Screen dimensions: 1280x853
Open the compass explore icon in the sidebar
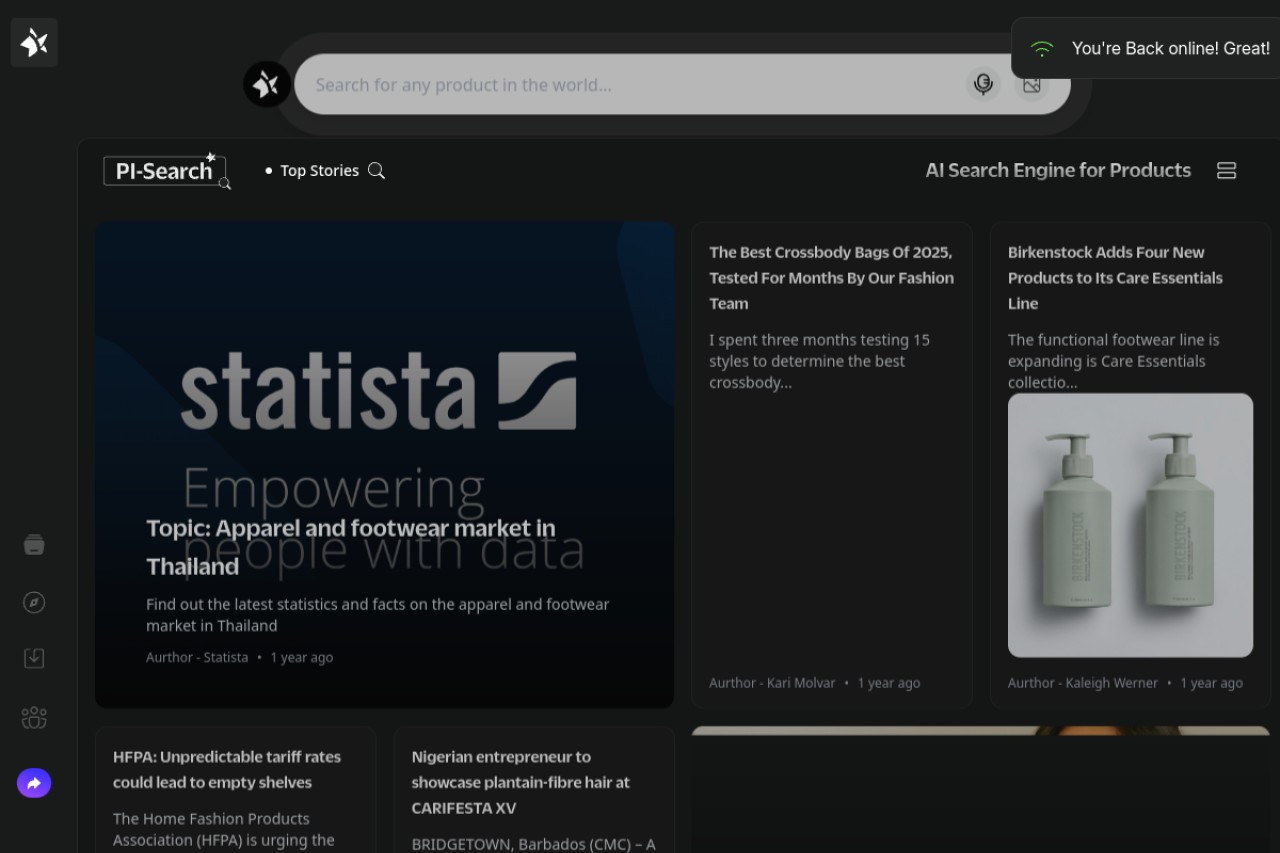coord(34,602)
